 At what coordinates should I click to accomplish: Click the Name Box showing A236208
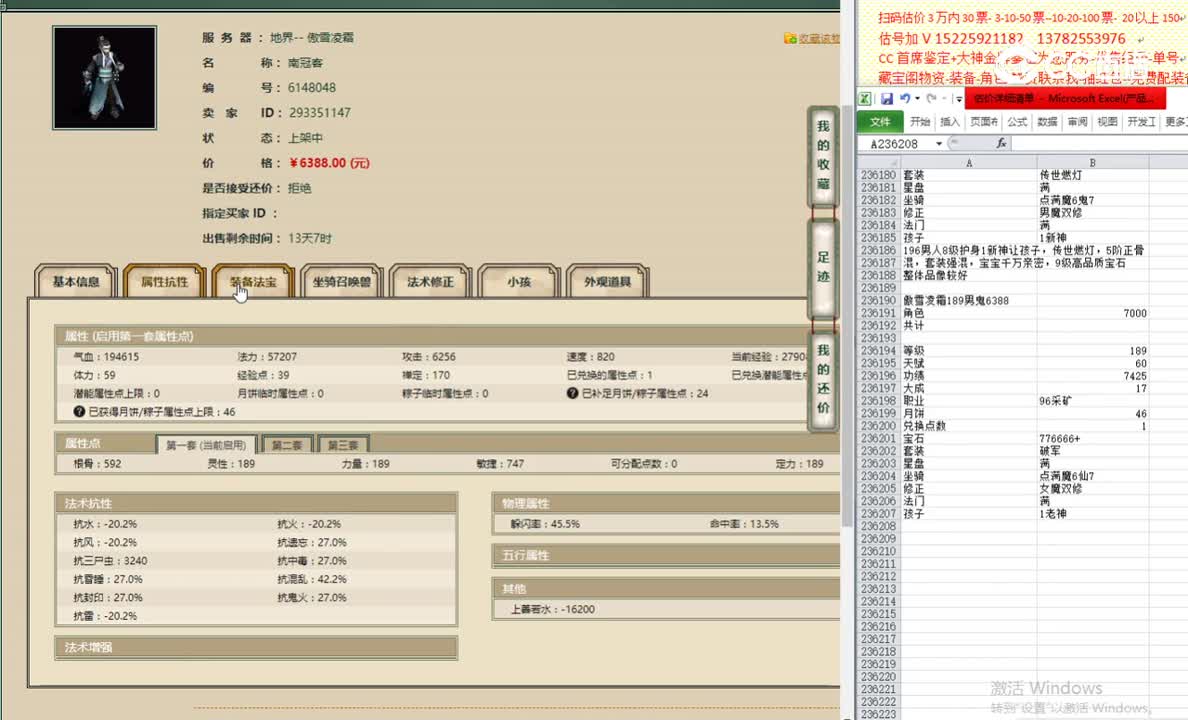click(x=896, y=144)
